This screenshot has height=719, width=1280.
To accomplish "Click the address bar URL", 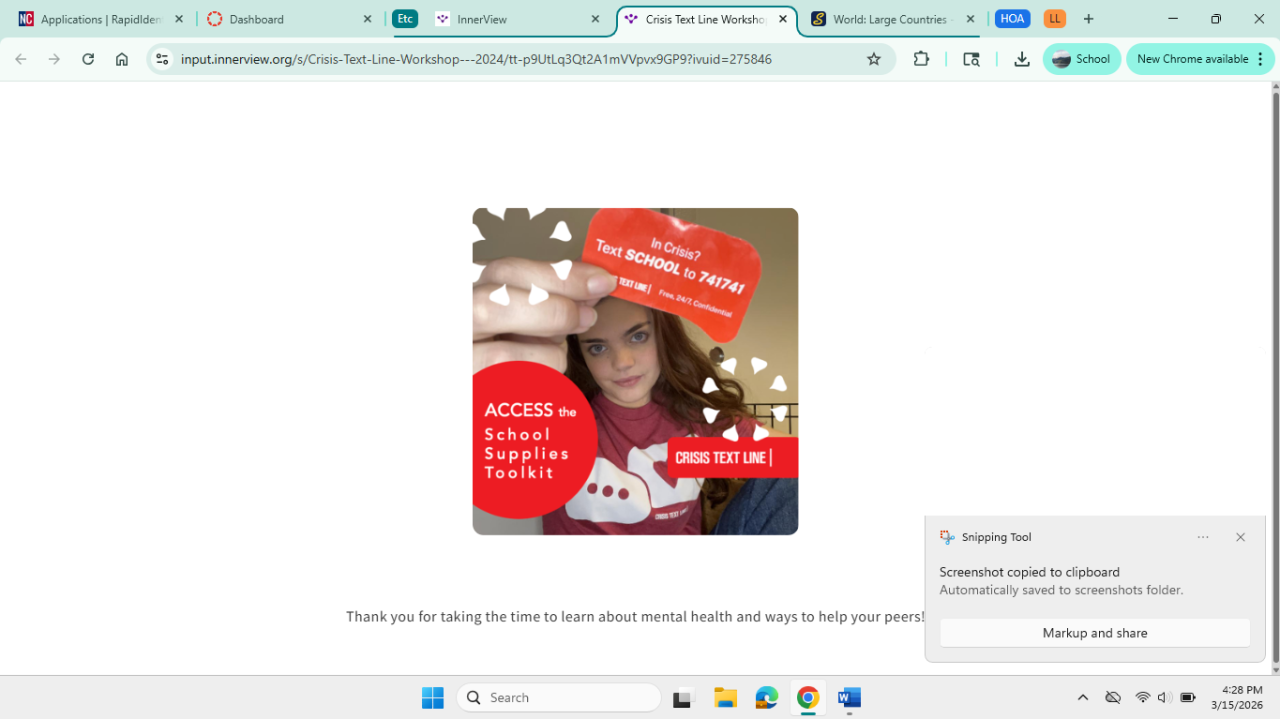I will (x=476, y=59).
